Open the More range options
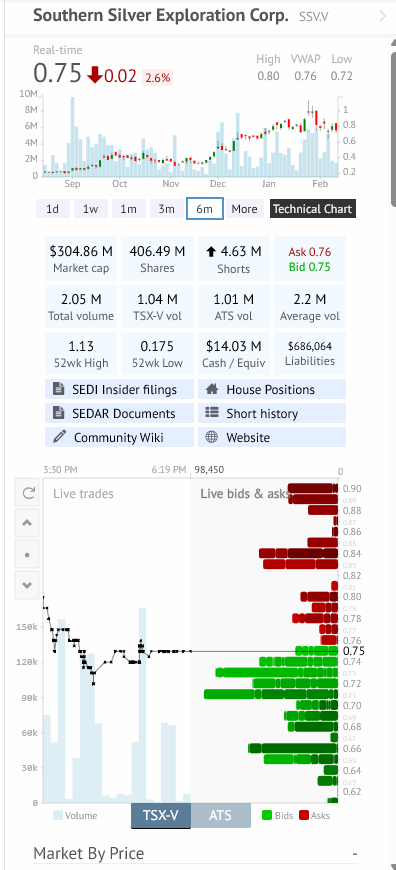This screenshot has width=396, height=870. (245, 209)
